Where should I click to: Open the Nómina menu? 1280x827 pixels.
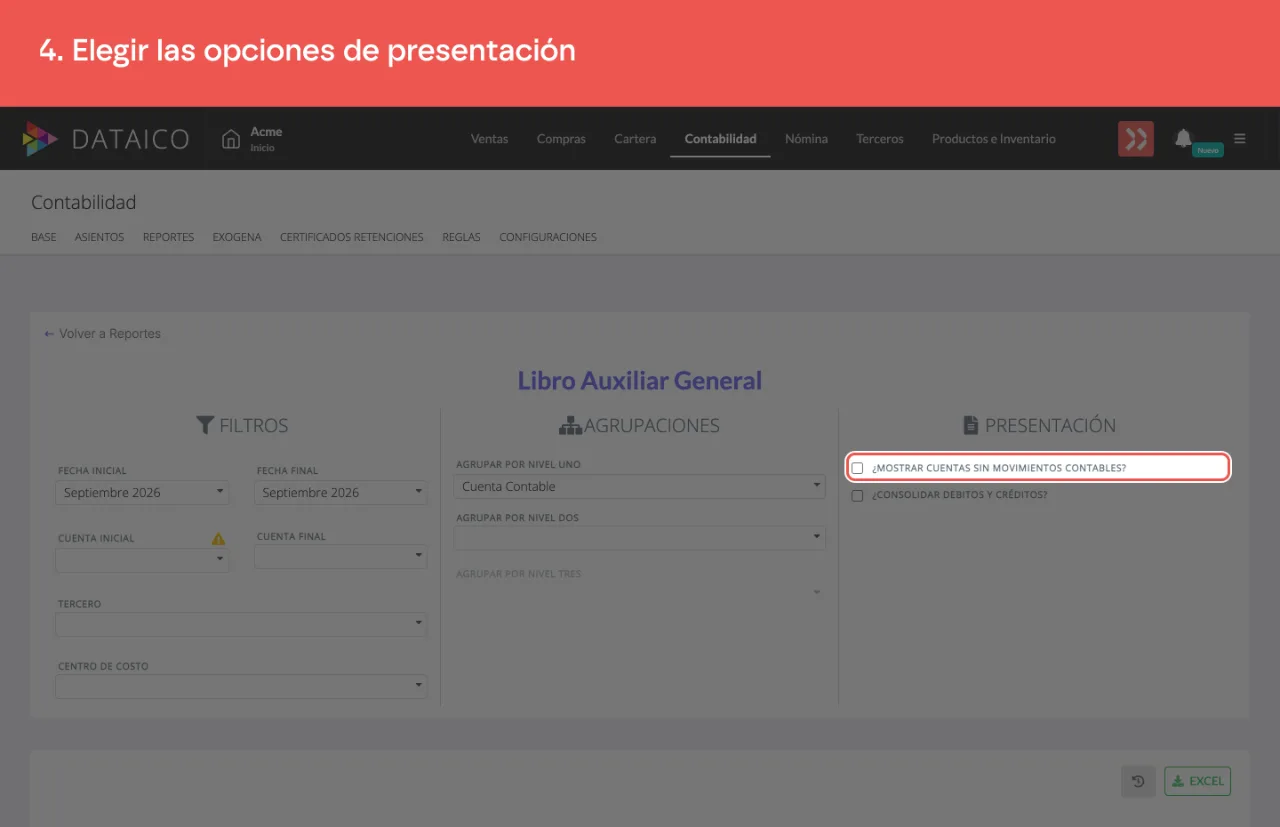[x=806, y=139]
